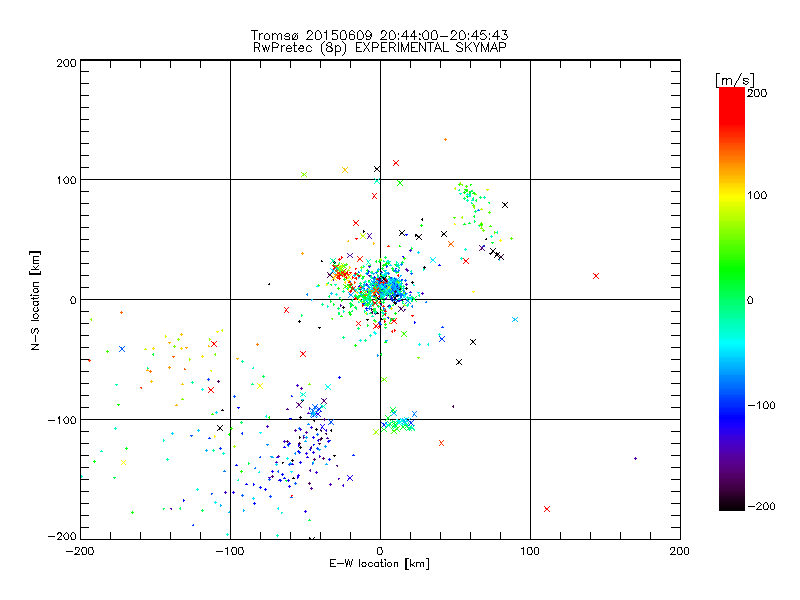Click the blue X marker at far left
This screenshot has width=800, height=600.
pyautogui.click(x=122, y=349)
